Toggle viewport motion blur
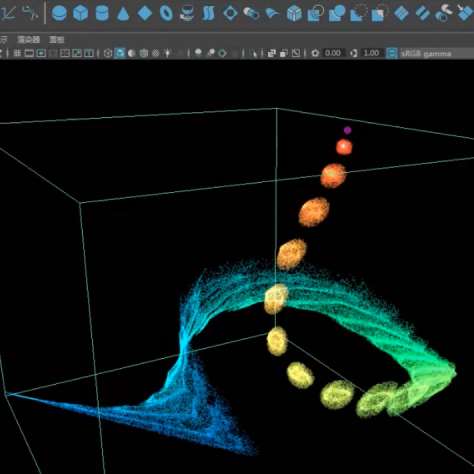474x474 pixels. [211, 53]
